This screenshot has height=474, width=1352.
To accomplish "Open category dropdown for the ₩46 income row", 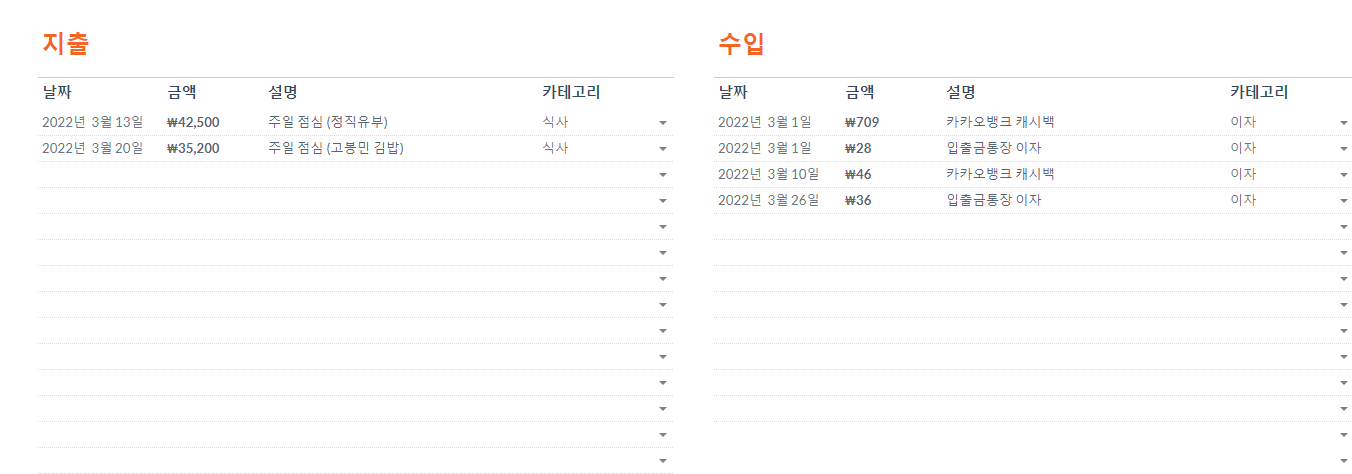I will (1343, 175).
